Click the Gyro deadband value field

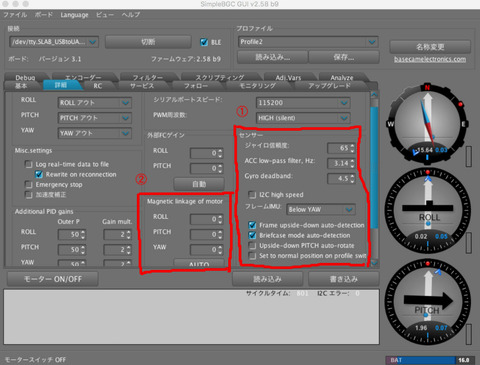point(341,179)
